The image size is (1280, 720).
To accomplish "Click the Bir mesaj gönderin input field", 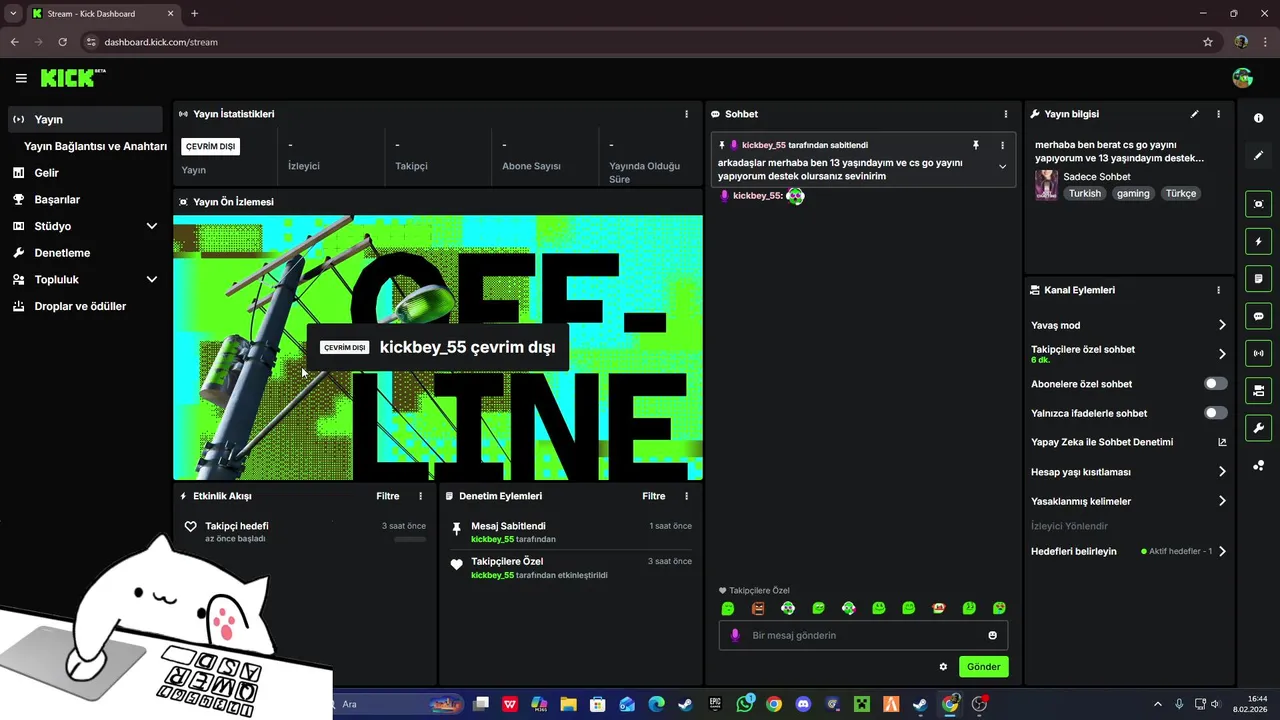I will pyautogui.click(x=863, y=635).
